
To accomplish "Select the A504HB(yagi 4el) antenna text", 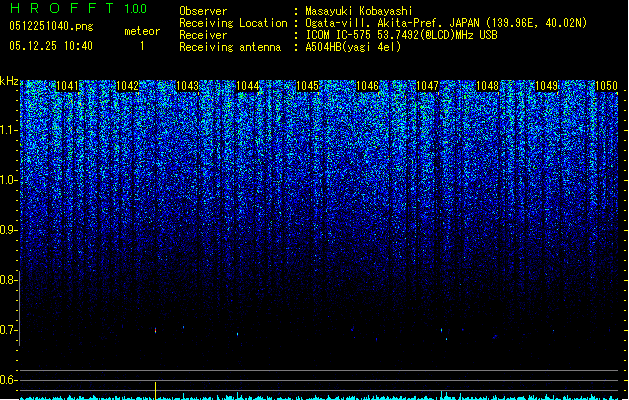I will (x=353, y=47).
